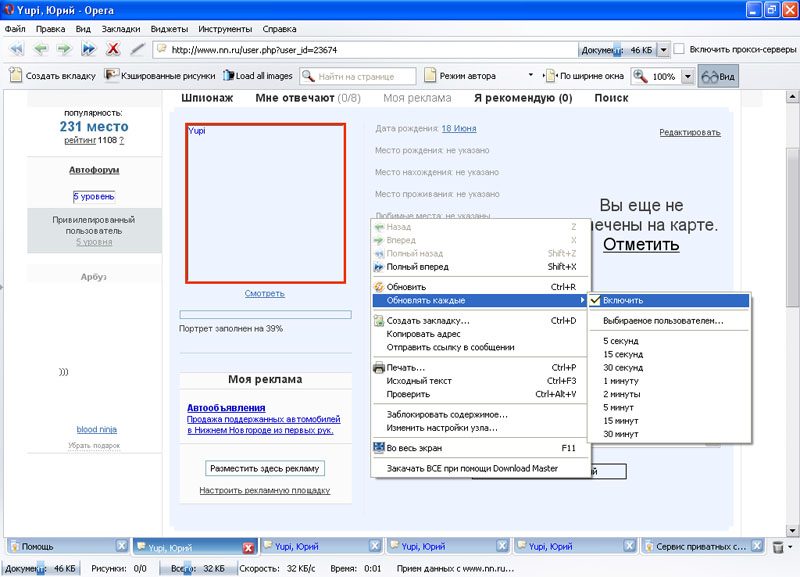The height and width of the screenshot is (577, 800).
Task: Click the vertical scrollbar thumb
Action: (x=792, y=229)
